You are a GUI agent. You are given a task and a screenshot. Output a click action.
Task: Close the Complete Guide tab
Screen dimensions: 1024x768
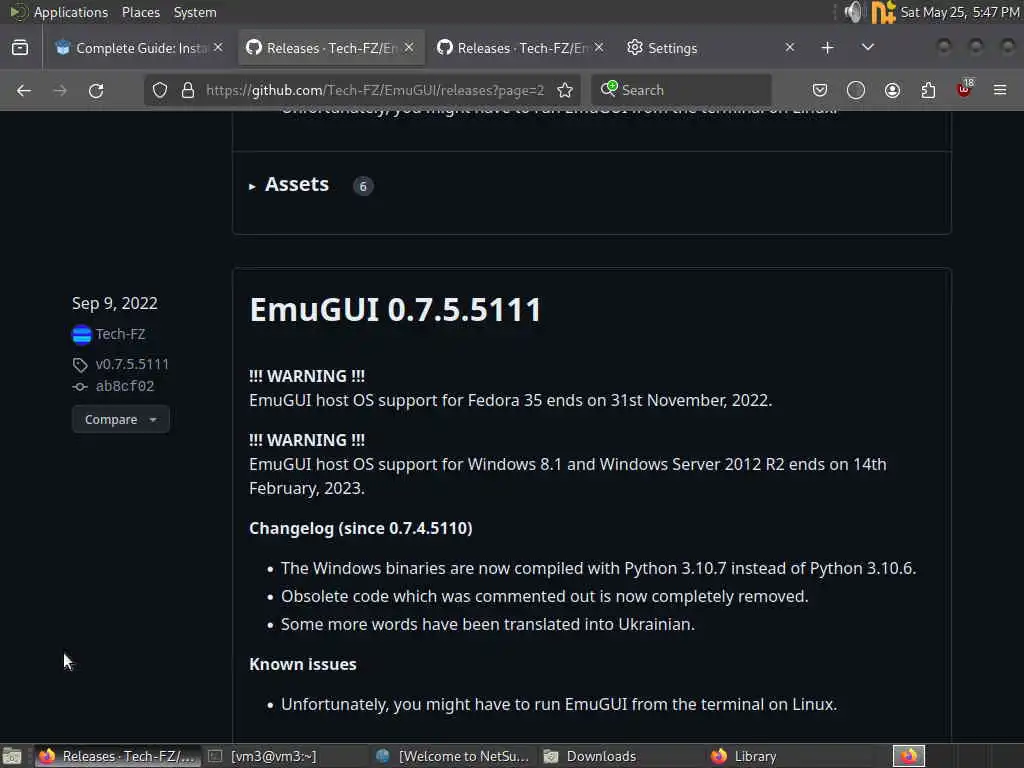point(218,48)
